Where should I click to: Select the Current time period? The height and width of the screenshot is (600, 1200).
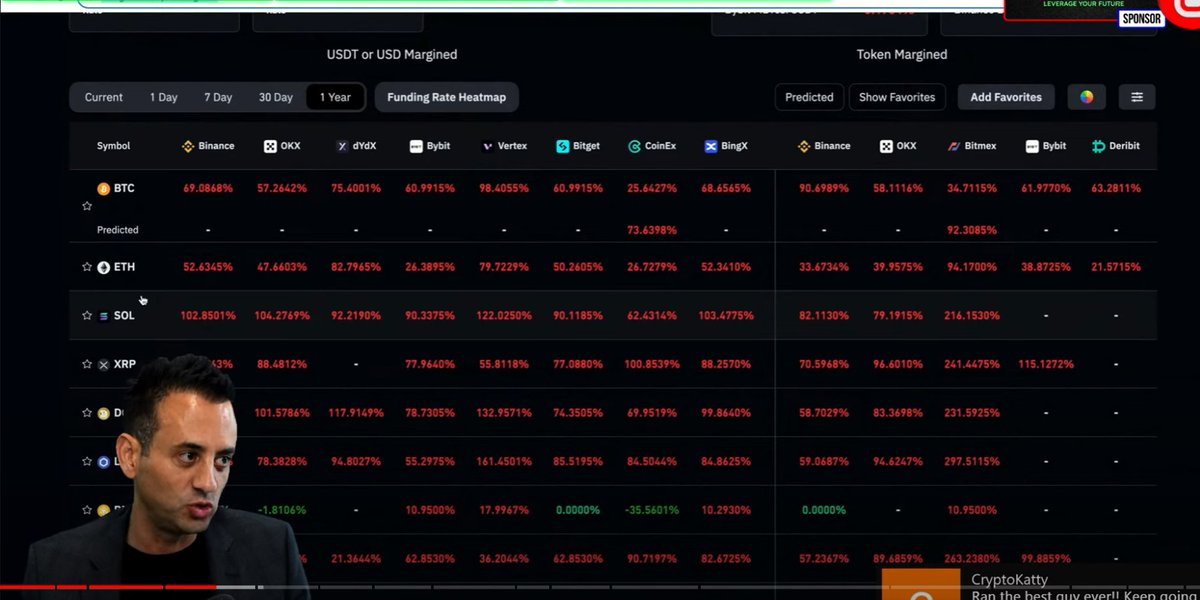coord(103,97)
